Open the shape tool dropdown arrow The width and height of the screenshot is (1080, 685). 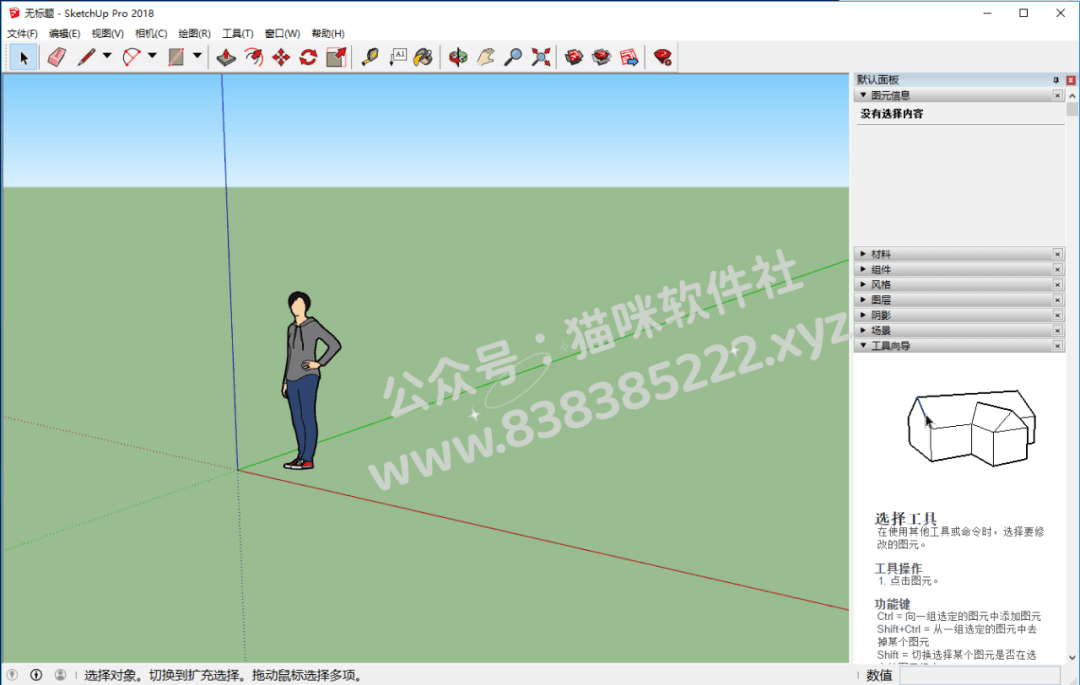point(197,56)
